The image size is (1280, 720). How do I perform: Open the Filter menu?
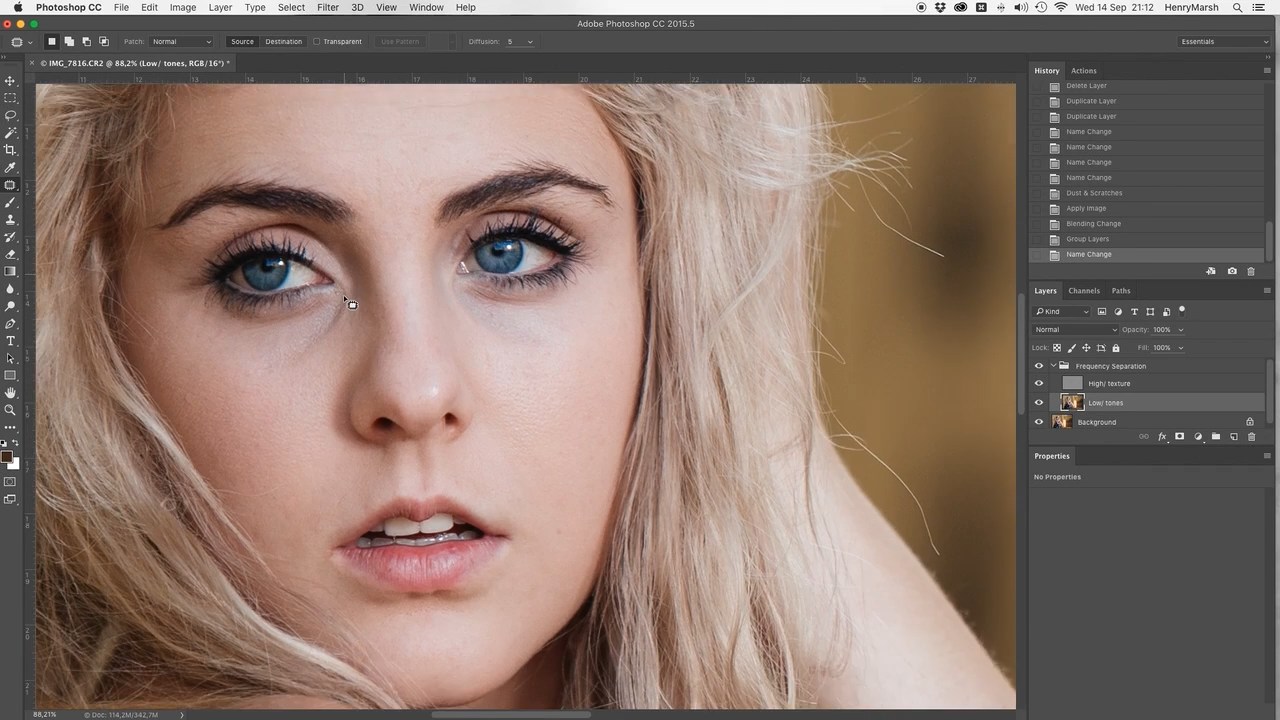click(x=328, y=7)
